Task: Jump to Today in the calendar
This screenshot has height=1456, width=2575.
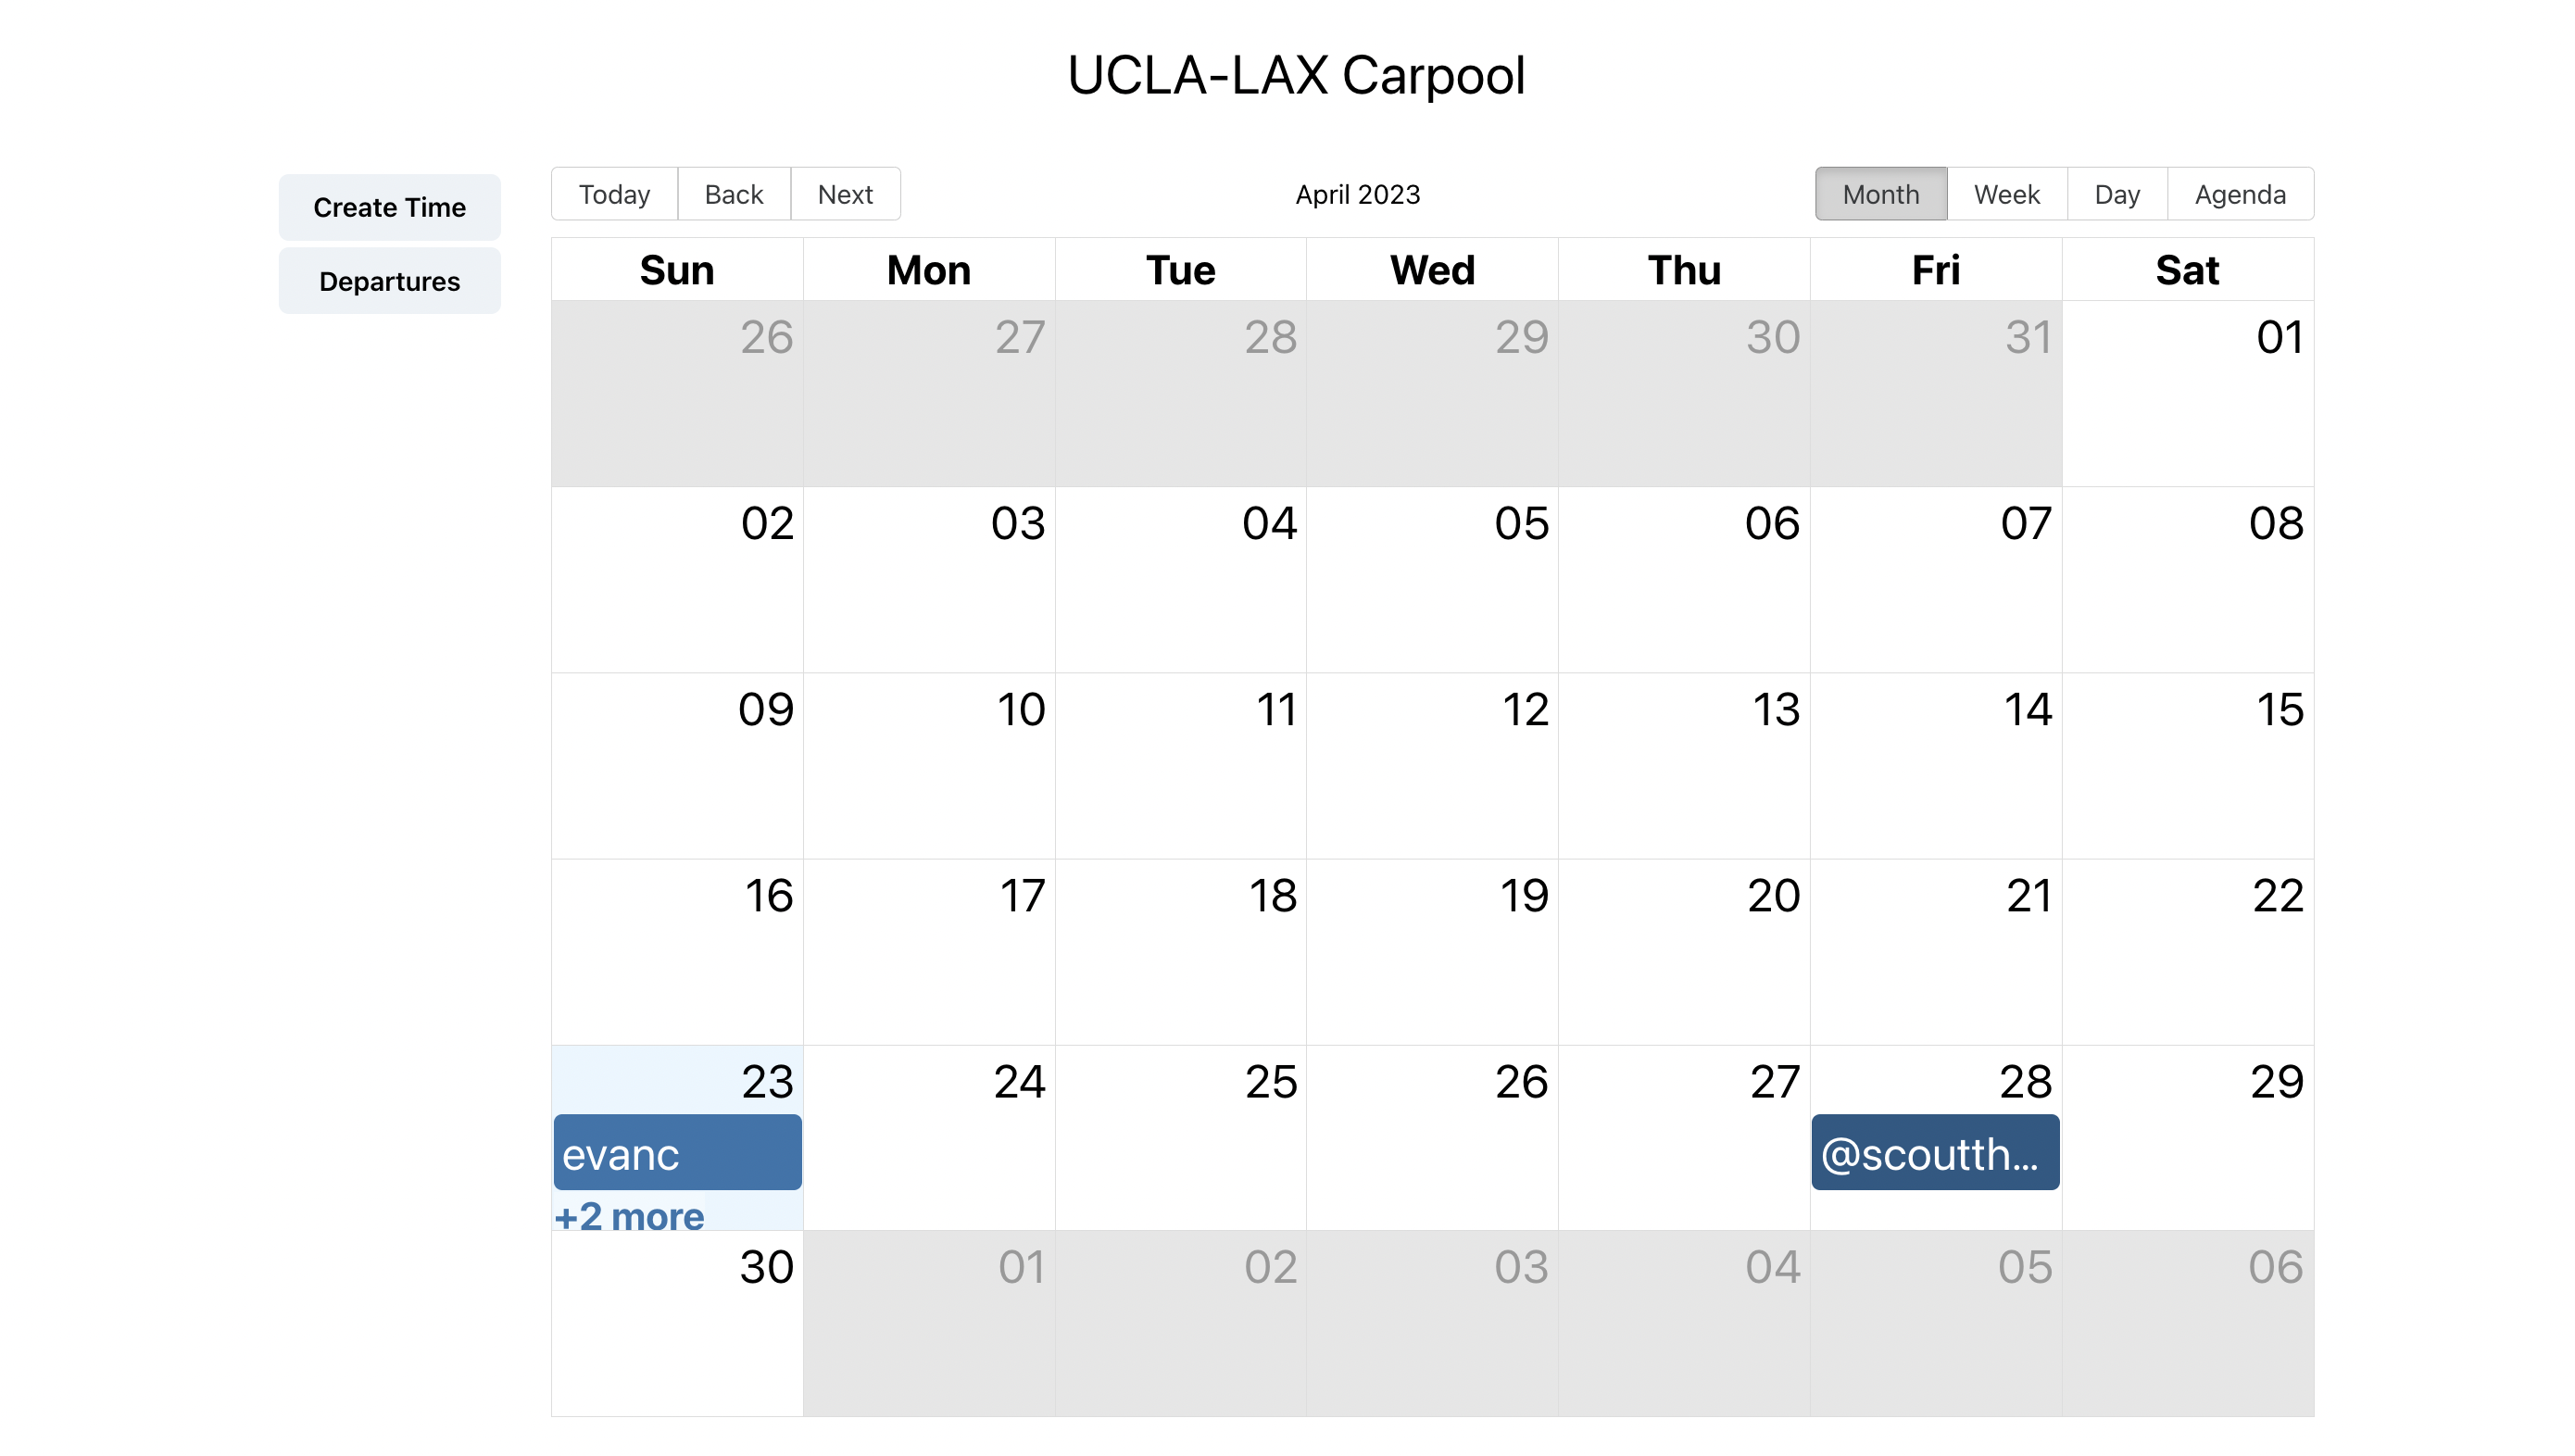Action: pyautogui.click(x=614, y=194)
